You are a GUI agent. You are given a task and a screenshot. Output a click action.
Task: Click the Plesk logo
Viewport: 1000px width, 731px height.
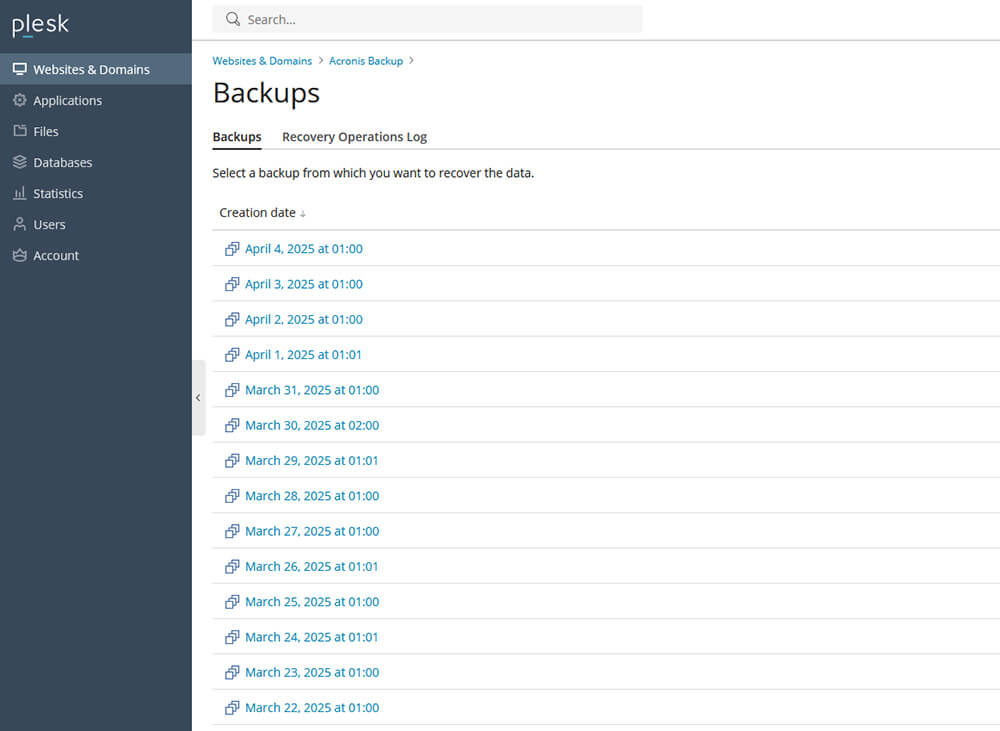pos(40,26)
